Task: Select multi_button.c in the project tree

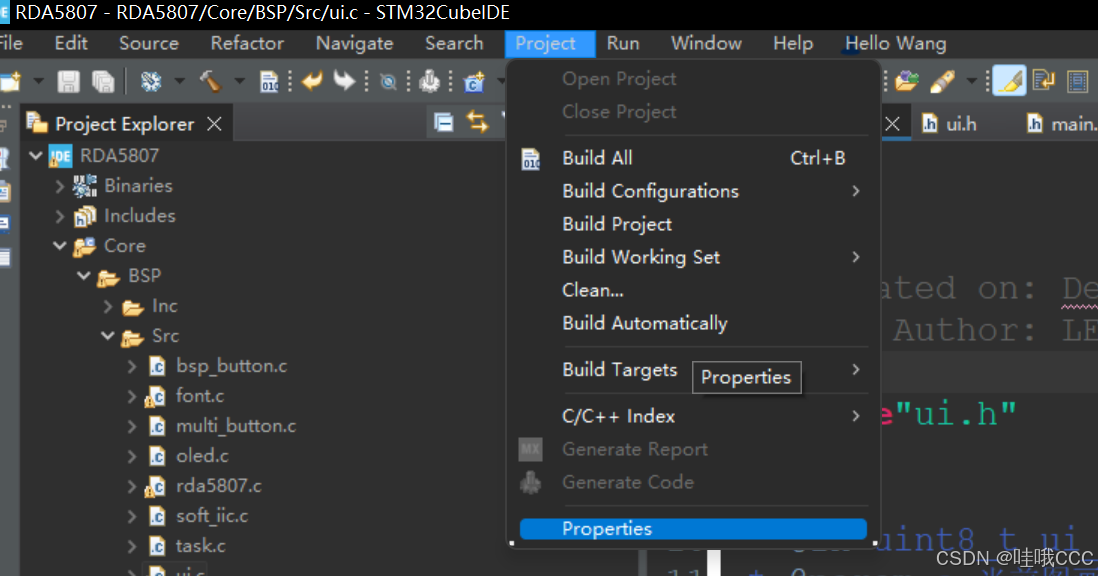Action: tap(236, 426)
